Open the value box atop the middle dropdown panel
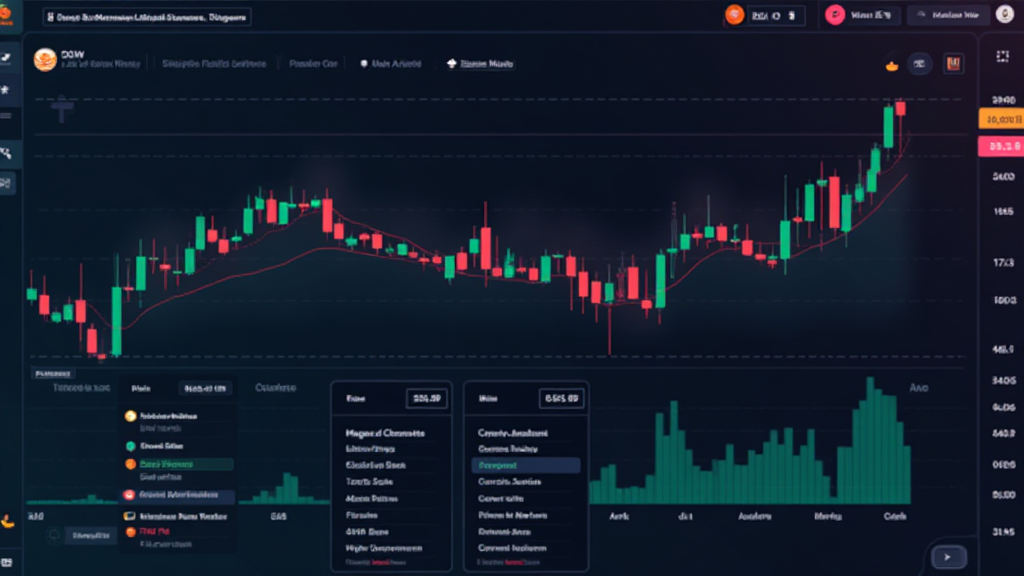This screenshot has width=1024, height=576. pos(427,398)
